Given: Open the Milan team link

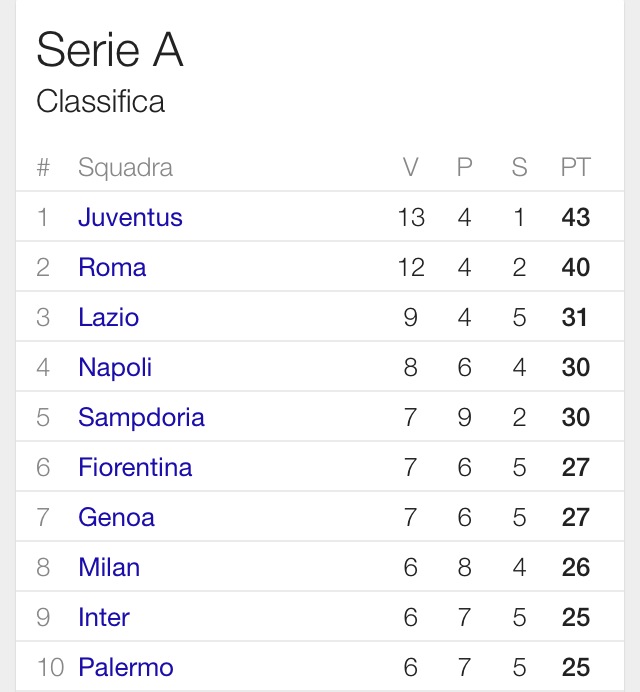Looking at the screenshot, I should pyautogui.click(x=109, y=567).
